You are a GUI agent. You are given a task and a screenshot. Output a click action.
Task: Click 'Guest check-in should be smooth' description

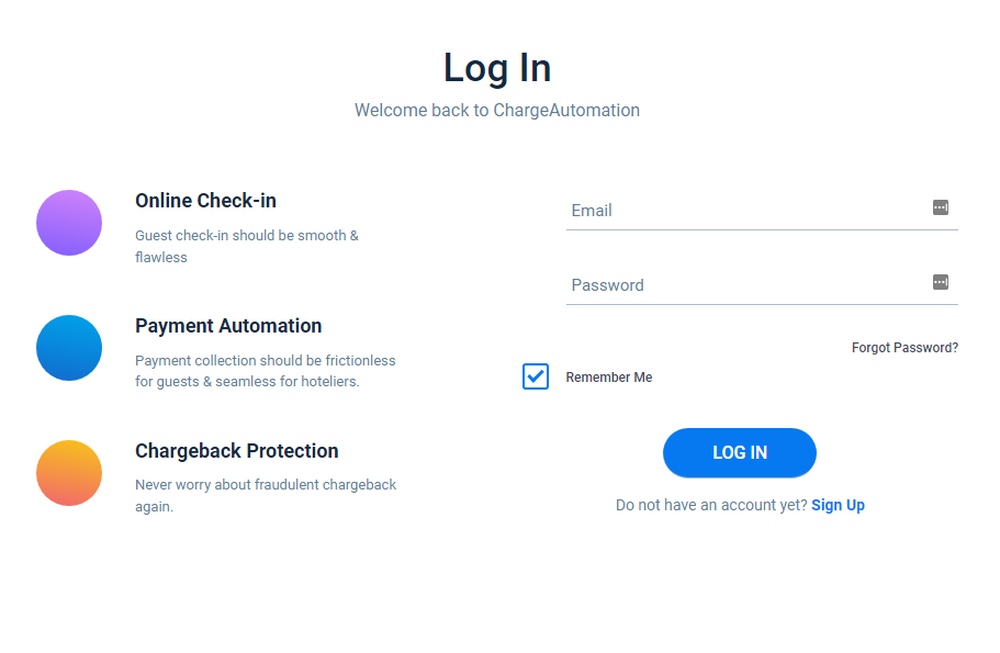pyautogui.click(x=247, y=246)
